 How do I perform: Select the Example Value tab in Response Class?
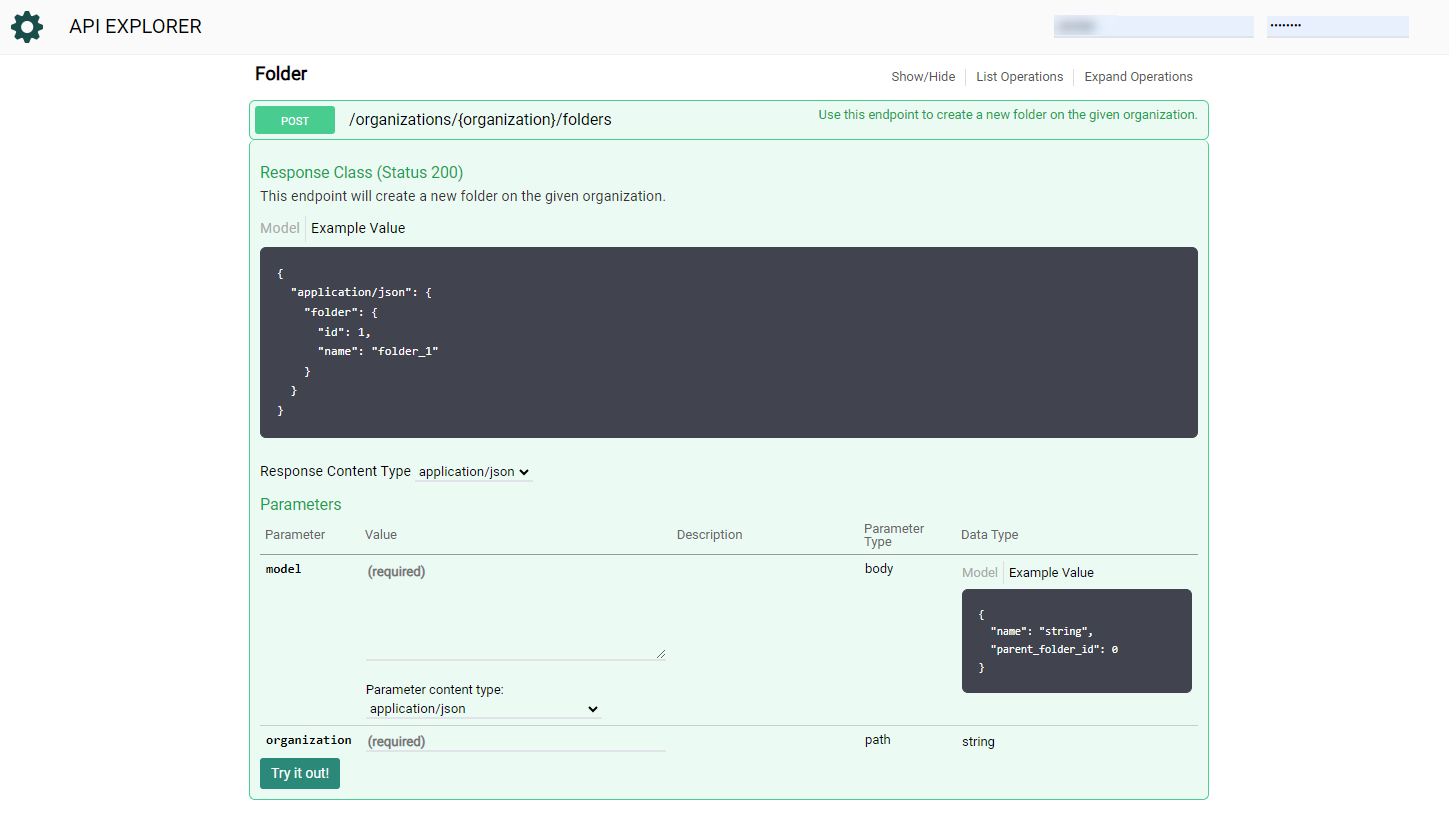(358, 228)
